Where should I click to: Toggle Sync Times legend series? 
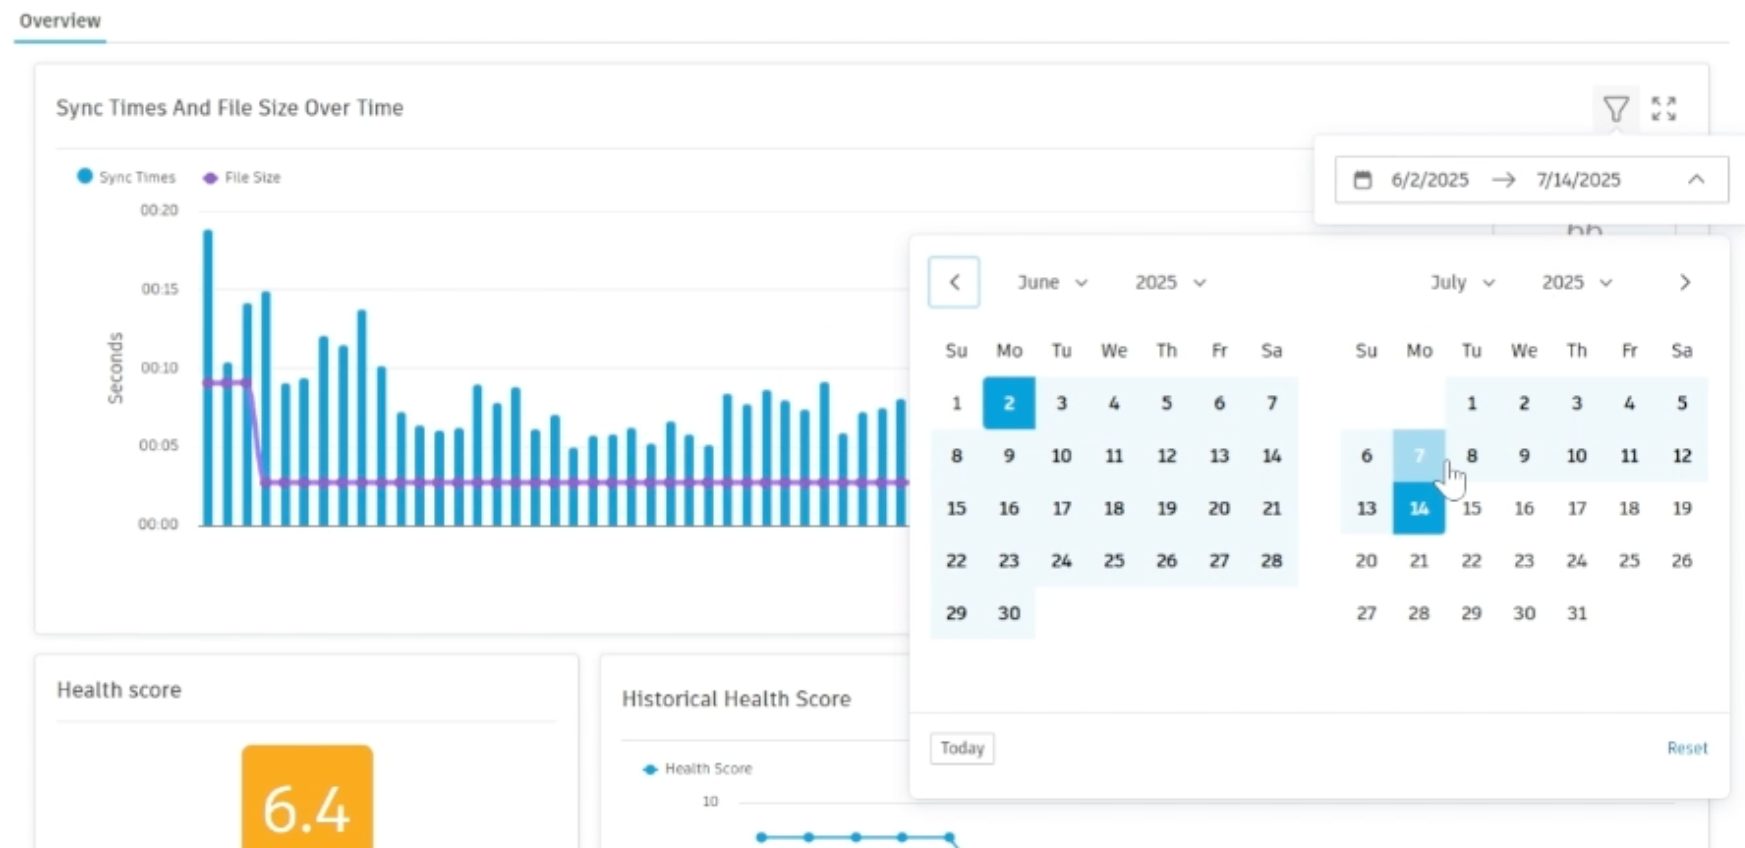coord(126,177)
